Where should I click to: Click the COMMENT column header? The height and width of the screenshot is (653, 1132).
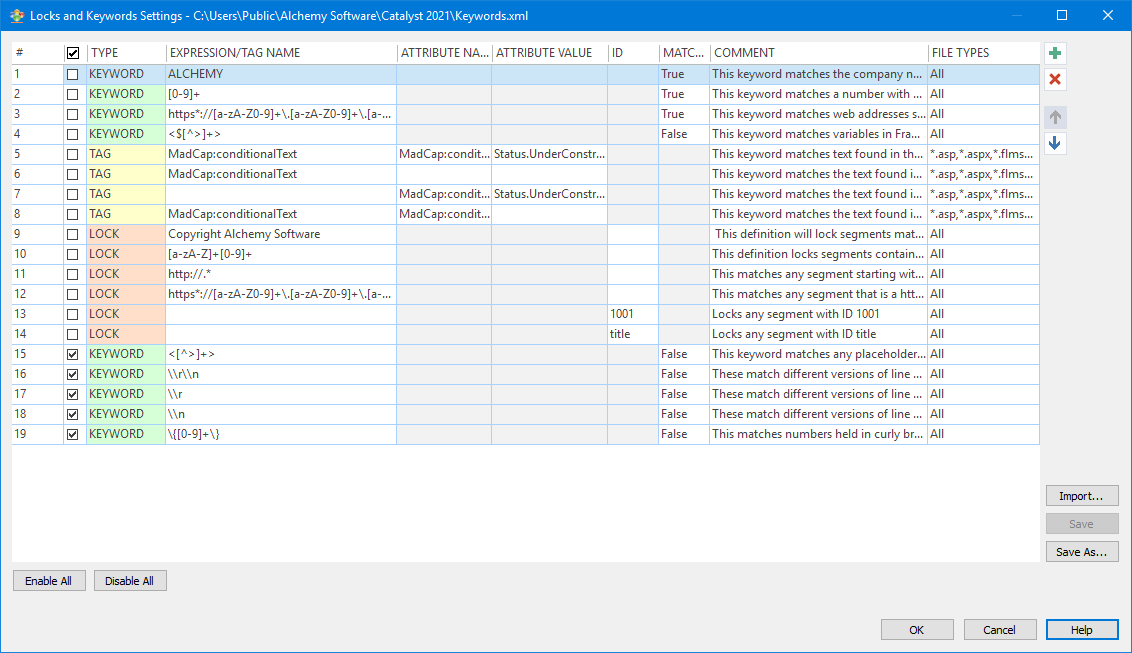(818, 53)
